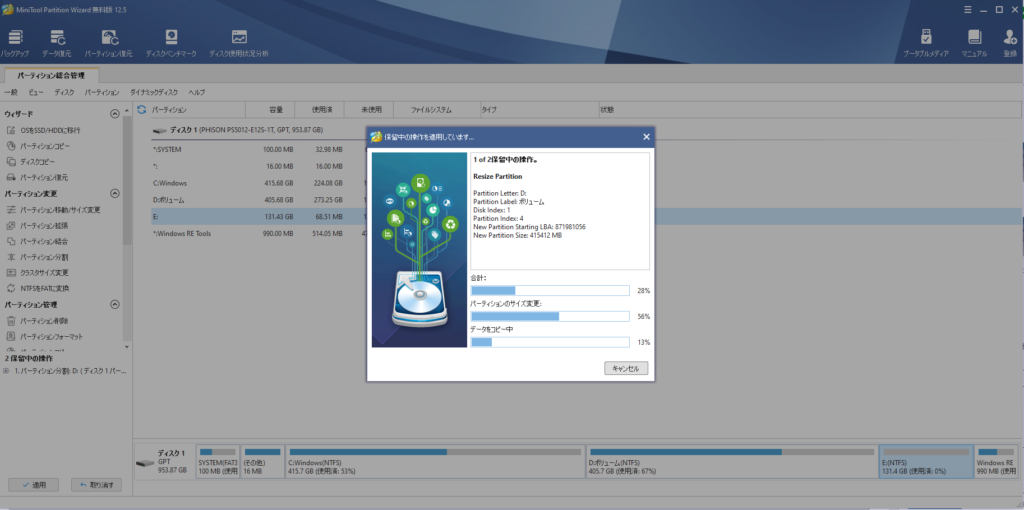Click the 合計 progress bar at 28%
Screen dimensions: 1024x510
click(550, 291)
